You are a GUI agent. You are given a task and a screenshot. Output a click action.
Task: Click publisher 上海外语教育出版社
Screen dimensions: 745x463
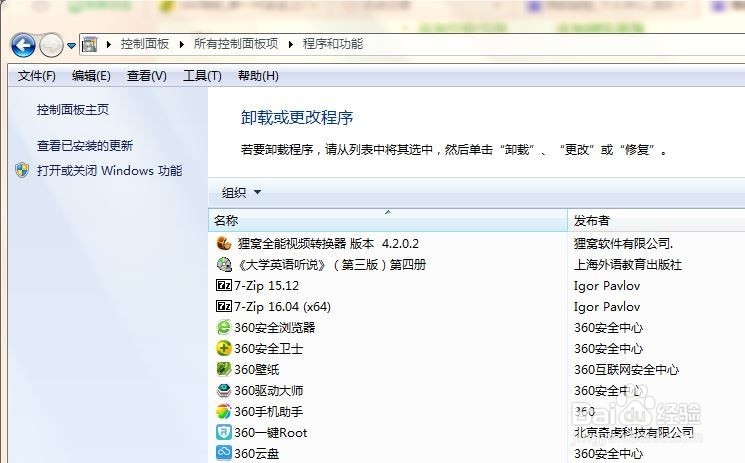click(628, 265)
